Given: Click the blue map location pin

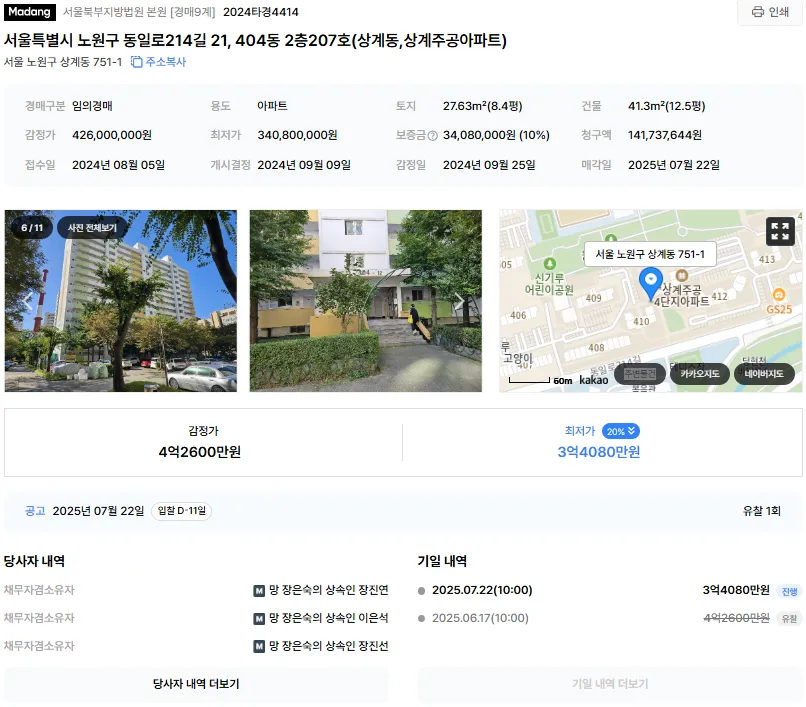Looking at the screenshot, I should tap(650, 284).
